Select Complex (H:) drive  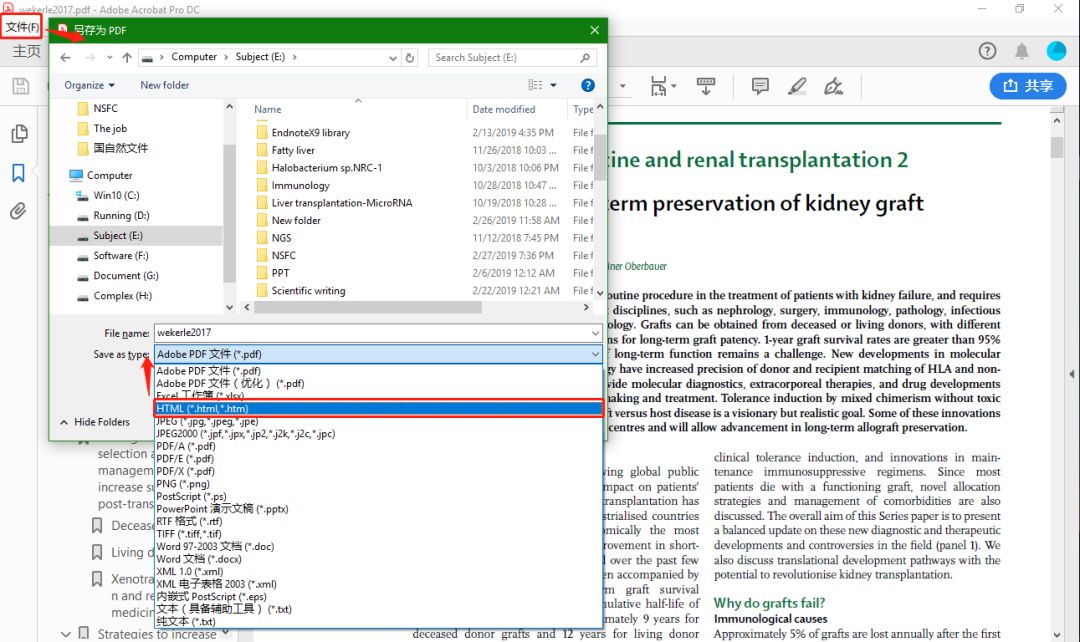coord(123,296)
